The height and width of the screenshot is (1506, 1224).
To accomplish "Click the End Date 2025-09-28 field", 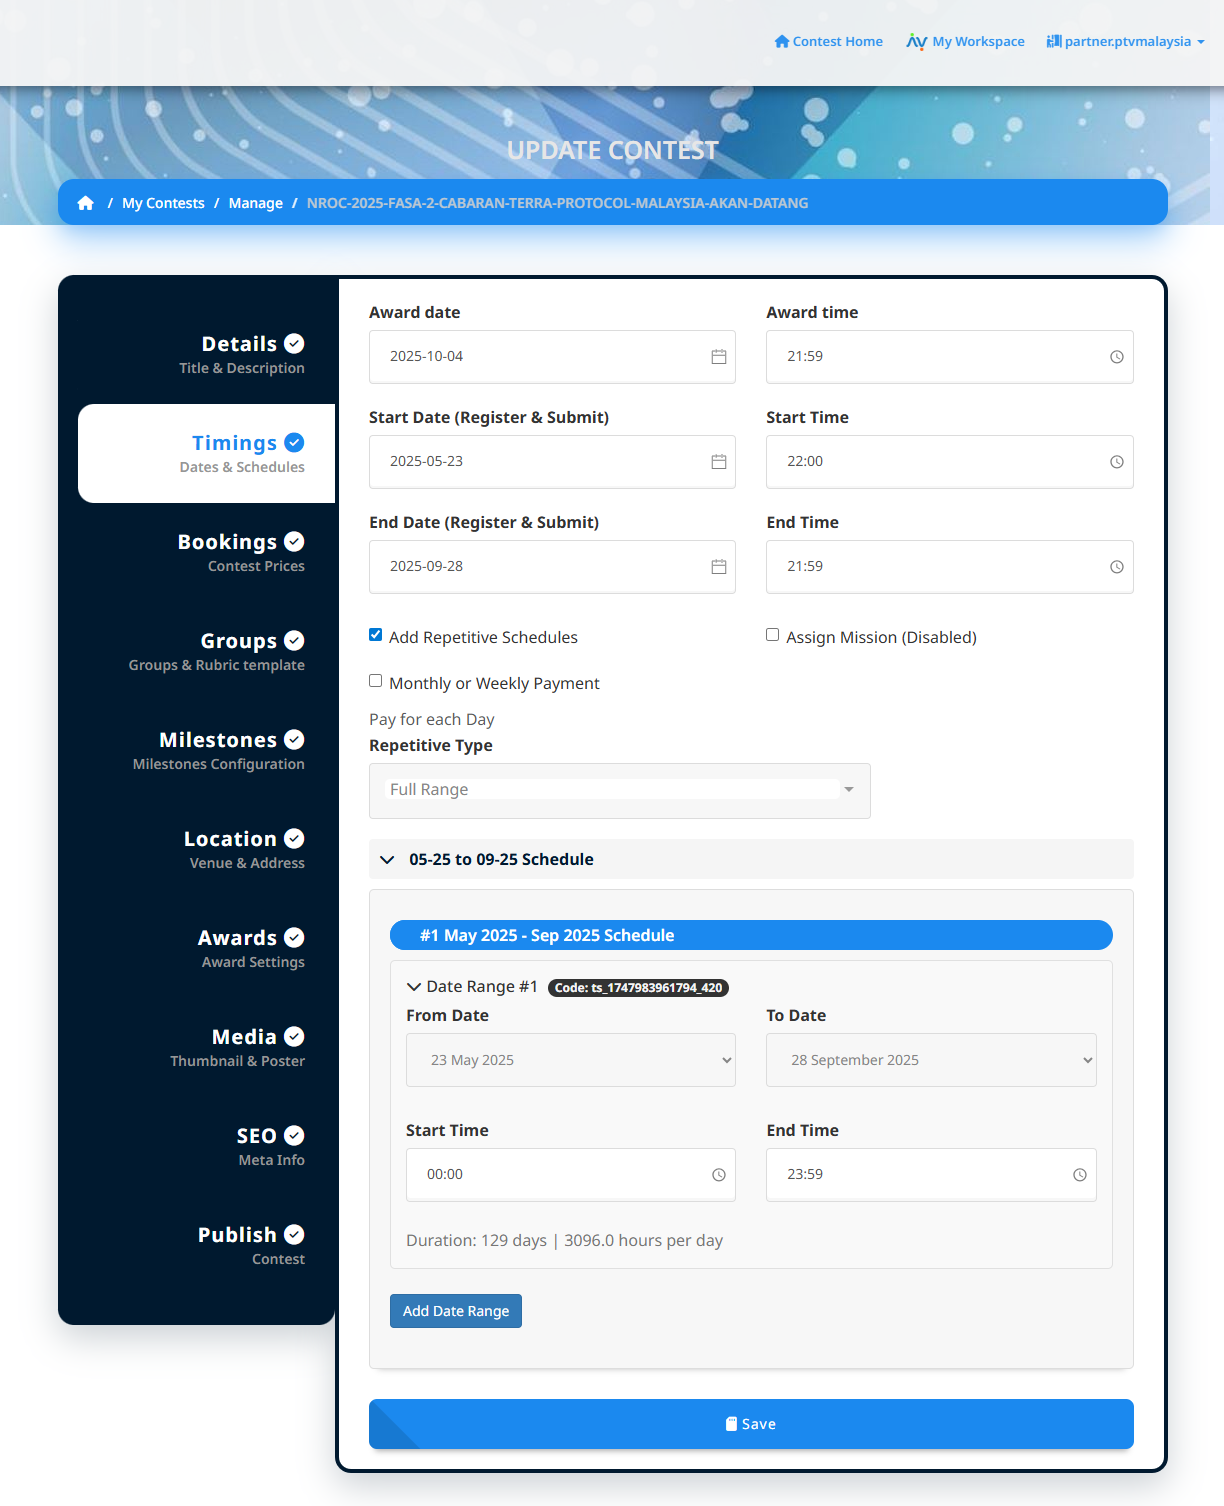I will coord(552,567).
